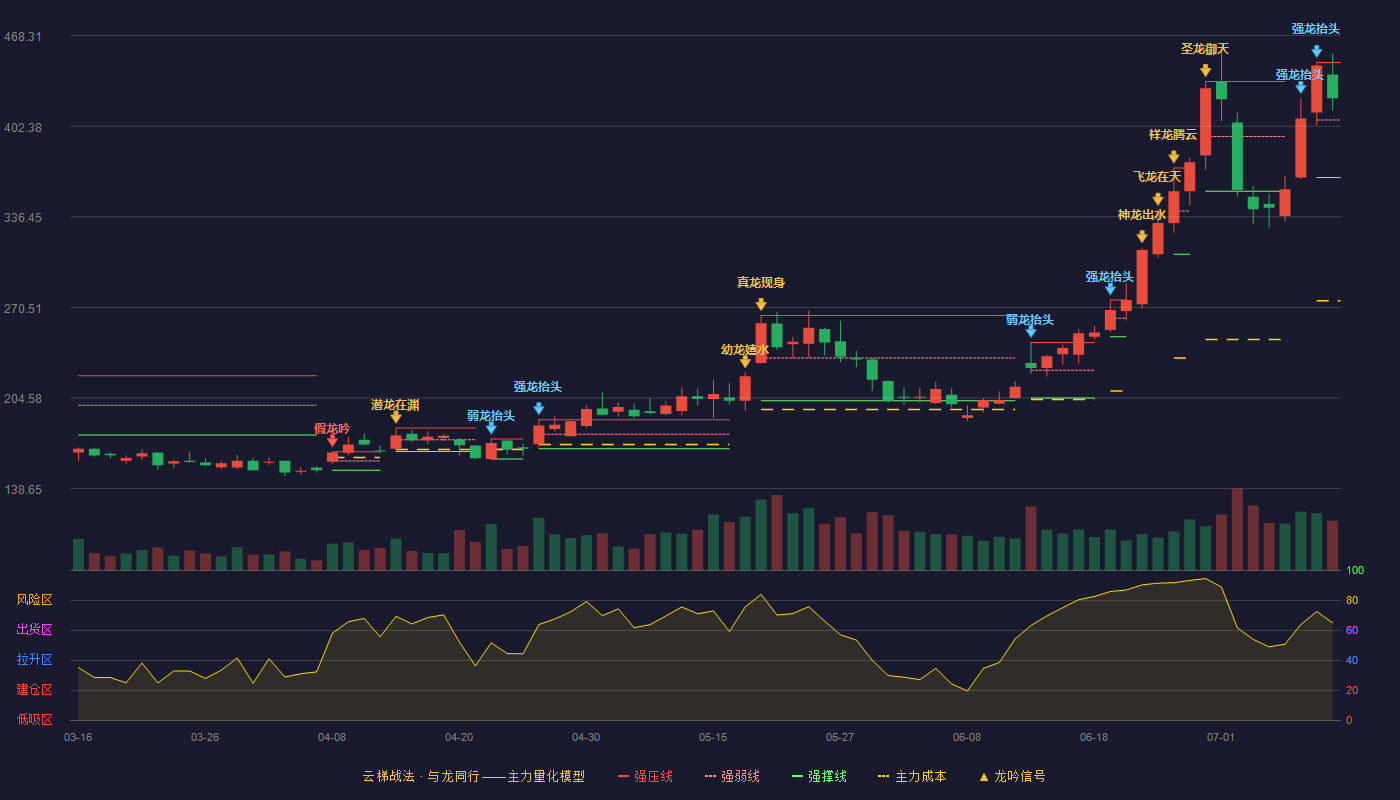Toggle the 强弱线 legend series

click(x=733, y=776)
